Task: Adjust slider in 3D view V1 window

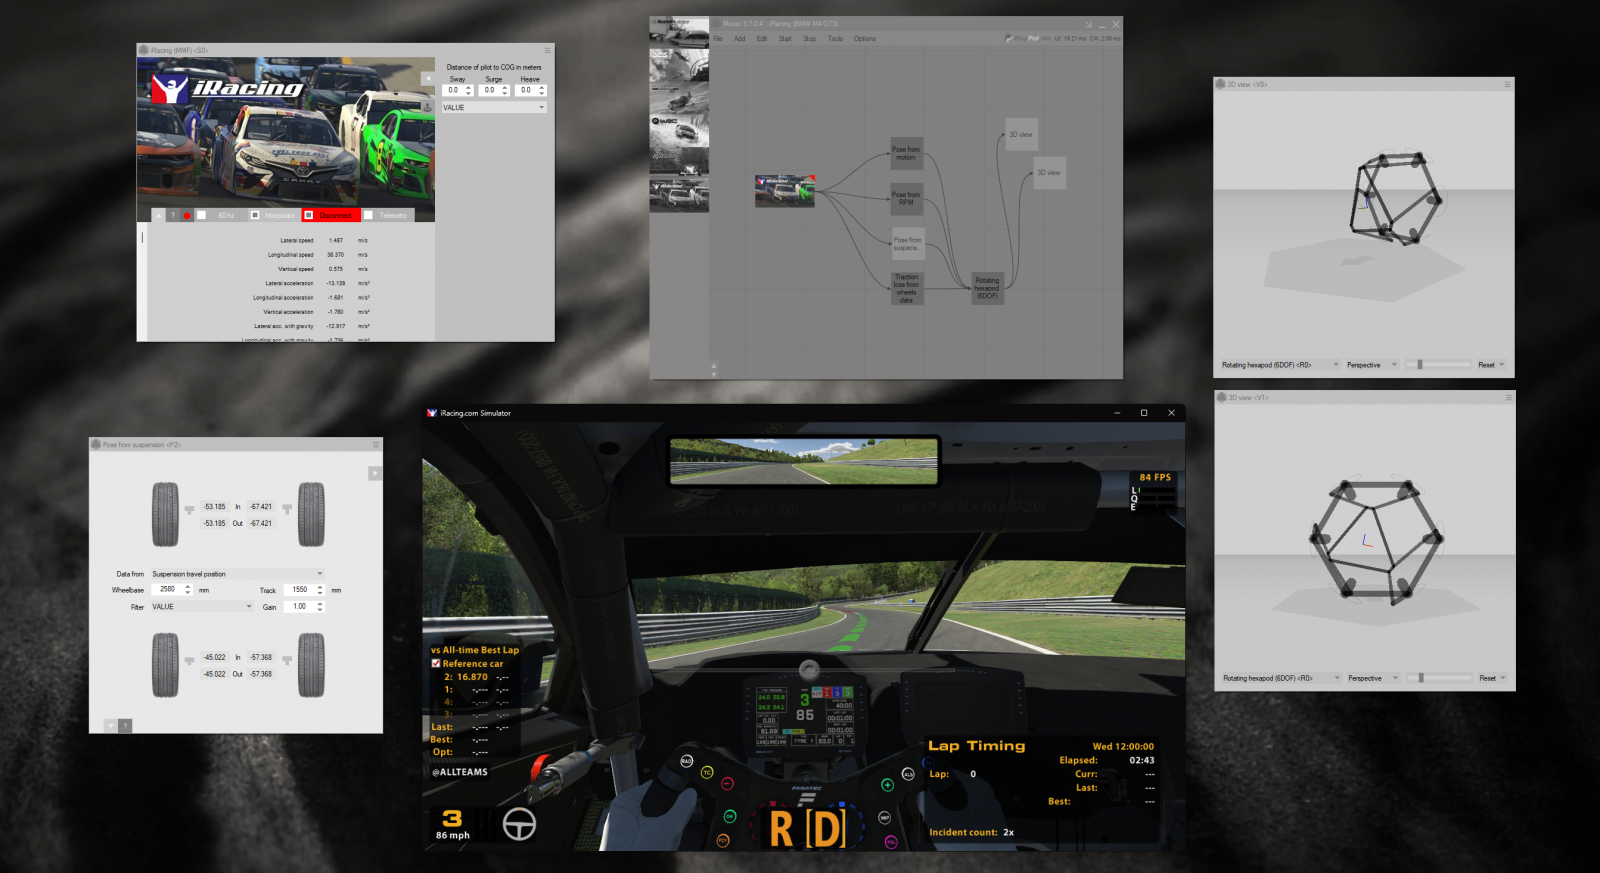Action: tap(1440, 678)
